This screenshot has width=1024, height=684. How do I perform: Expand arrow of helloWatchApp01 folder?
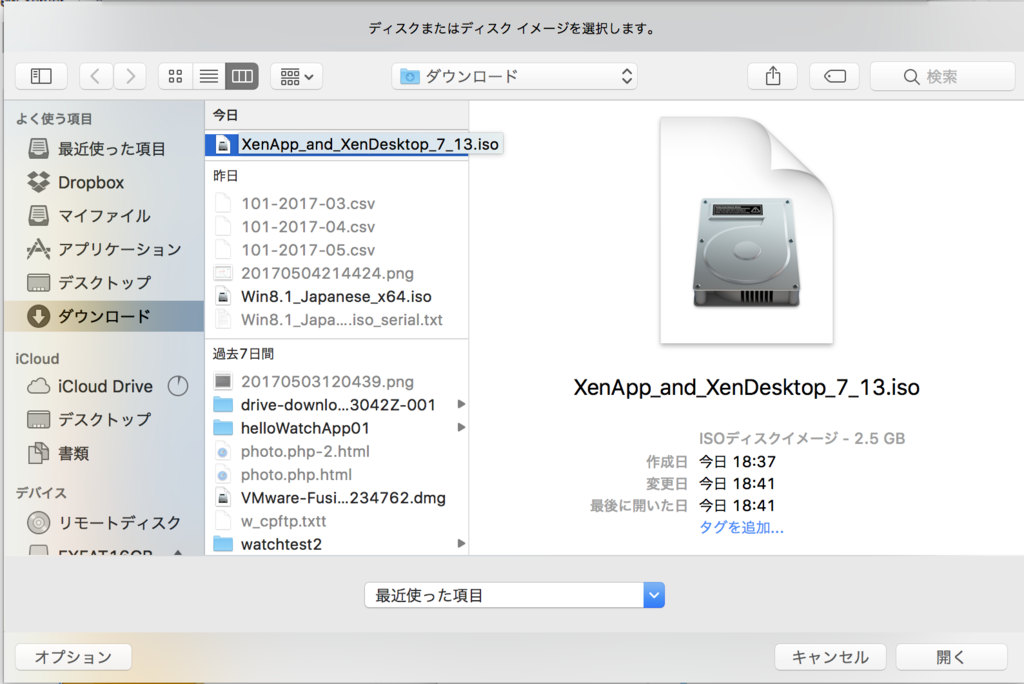tap(461, 427)
